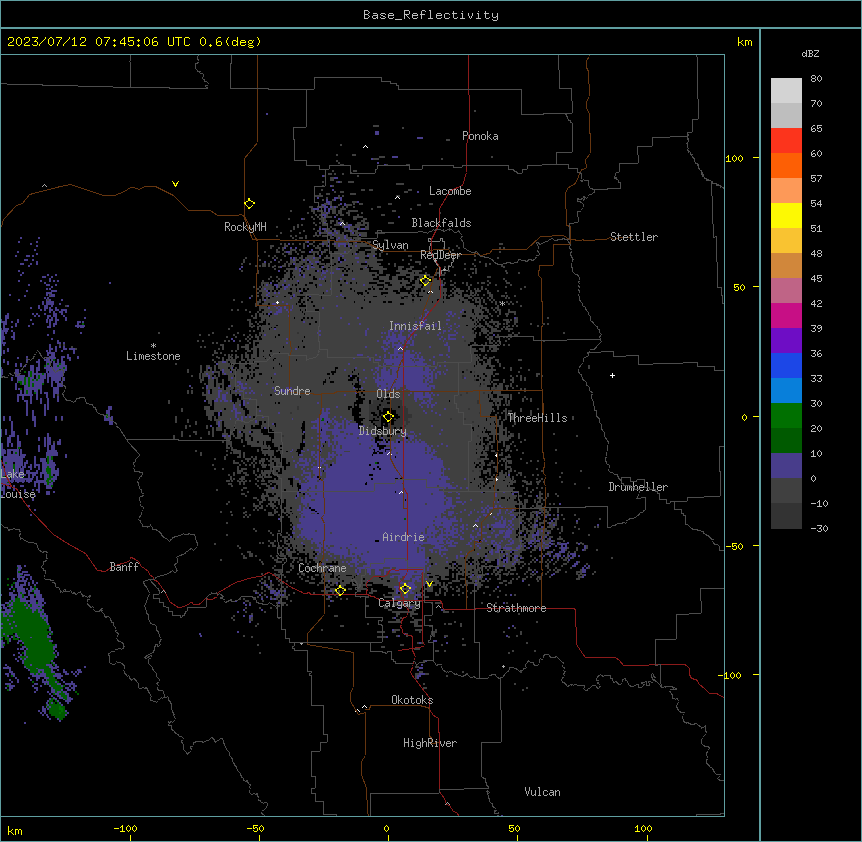Click the asterisk marker above Limestone
Image resolution: width=862 pixels, height=842 pixels.
[153, 346]
